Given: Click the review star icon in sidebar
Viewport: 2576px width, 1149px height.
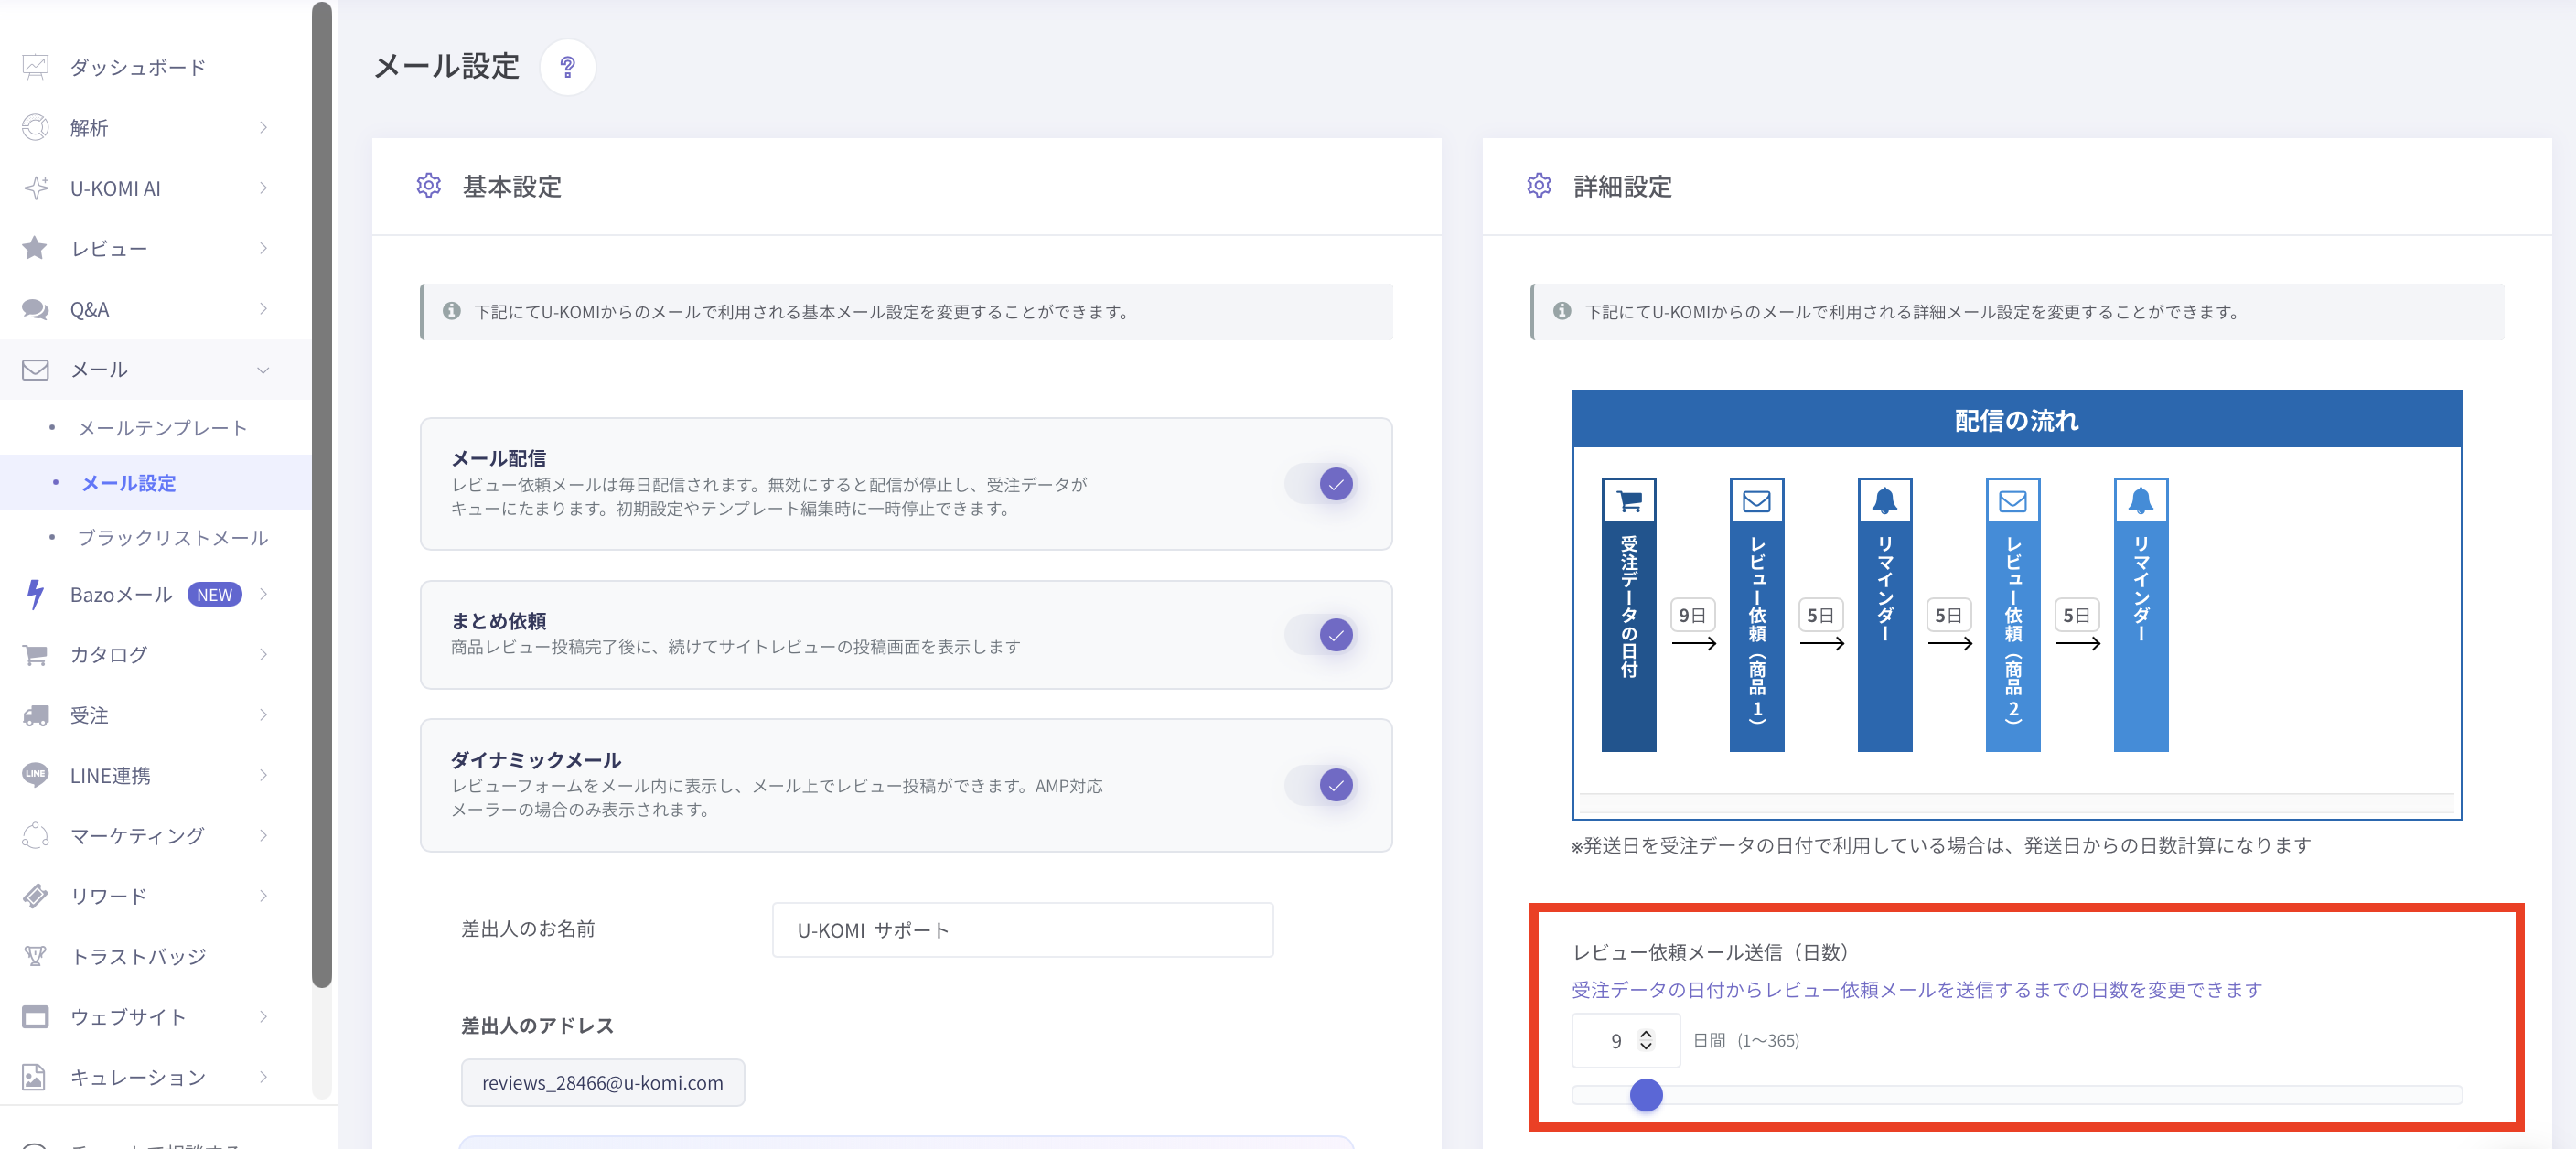Looking at the screenshot, I should click(35, 248).
